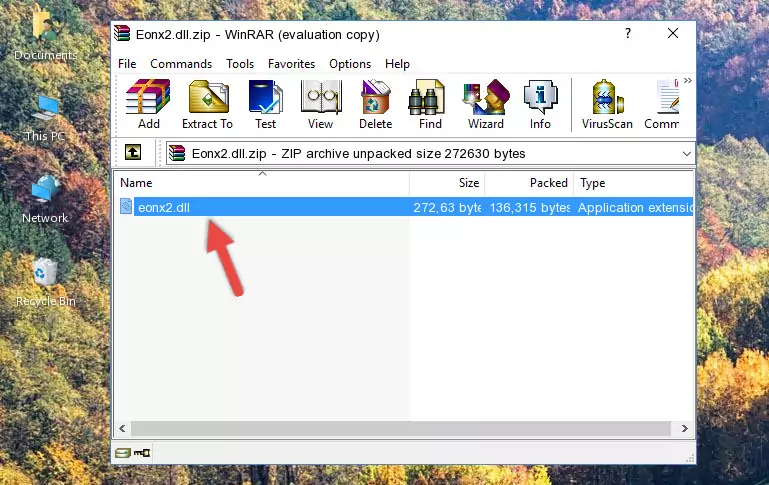Open the Options menu
769x485 pixels.
350,64
